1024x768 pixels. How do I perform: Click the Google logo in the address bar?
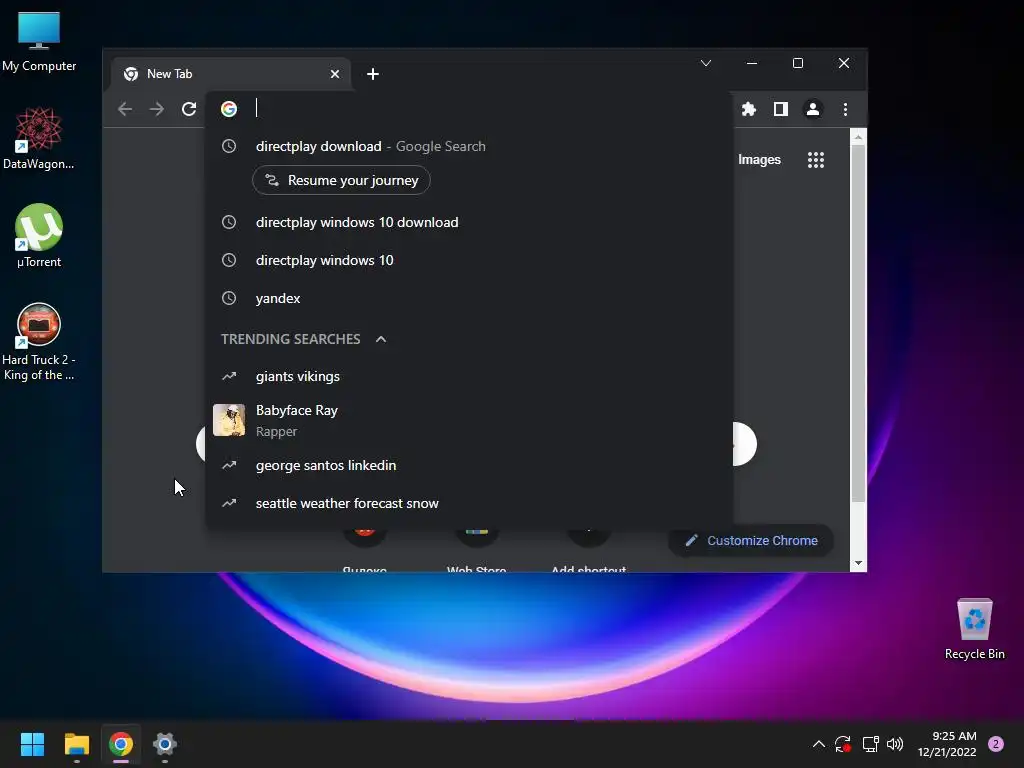point(229,108)
